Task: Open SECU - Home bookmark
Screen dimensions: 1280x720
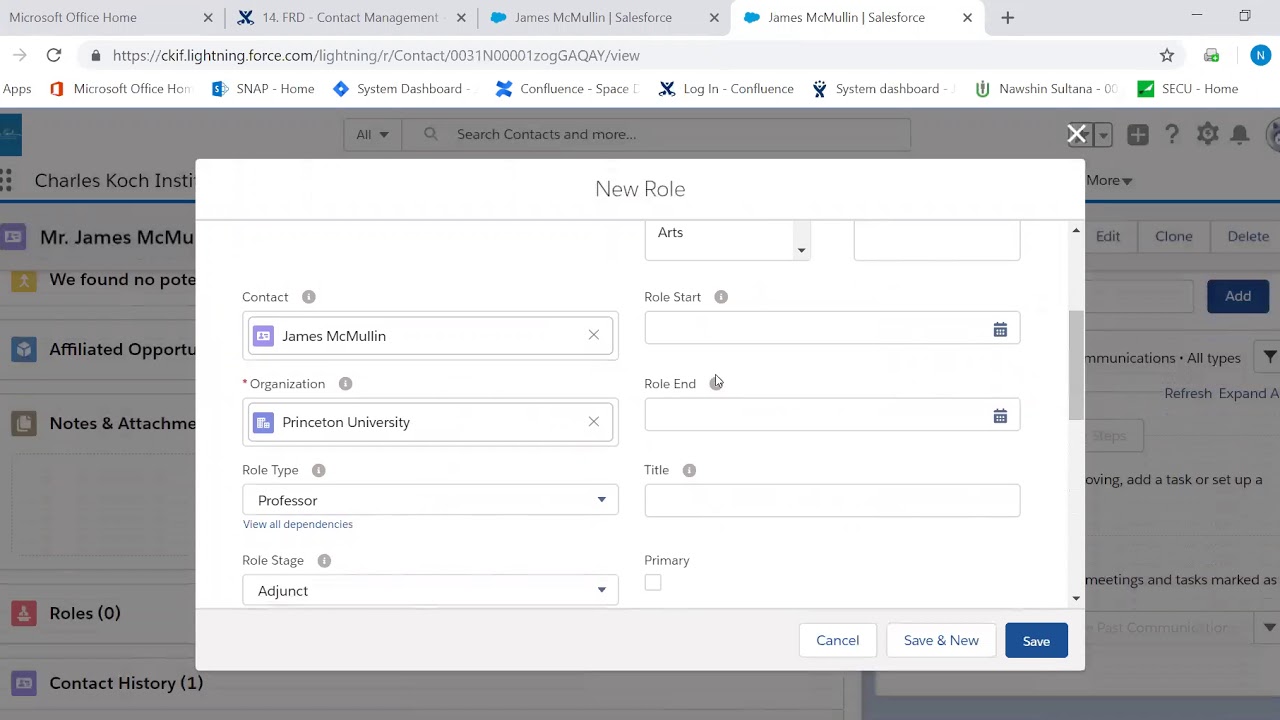Action: click(1188, 89)
